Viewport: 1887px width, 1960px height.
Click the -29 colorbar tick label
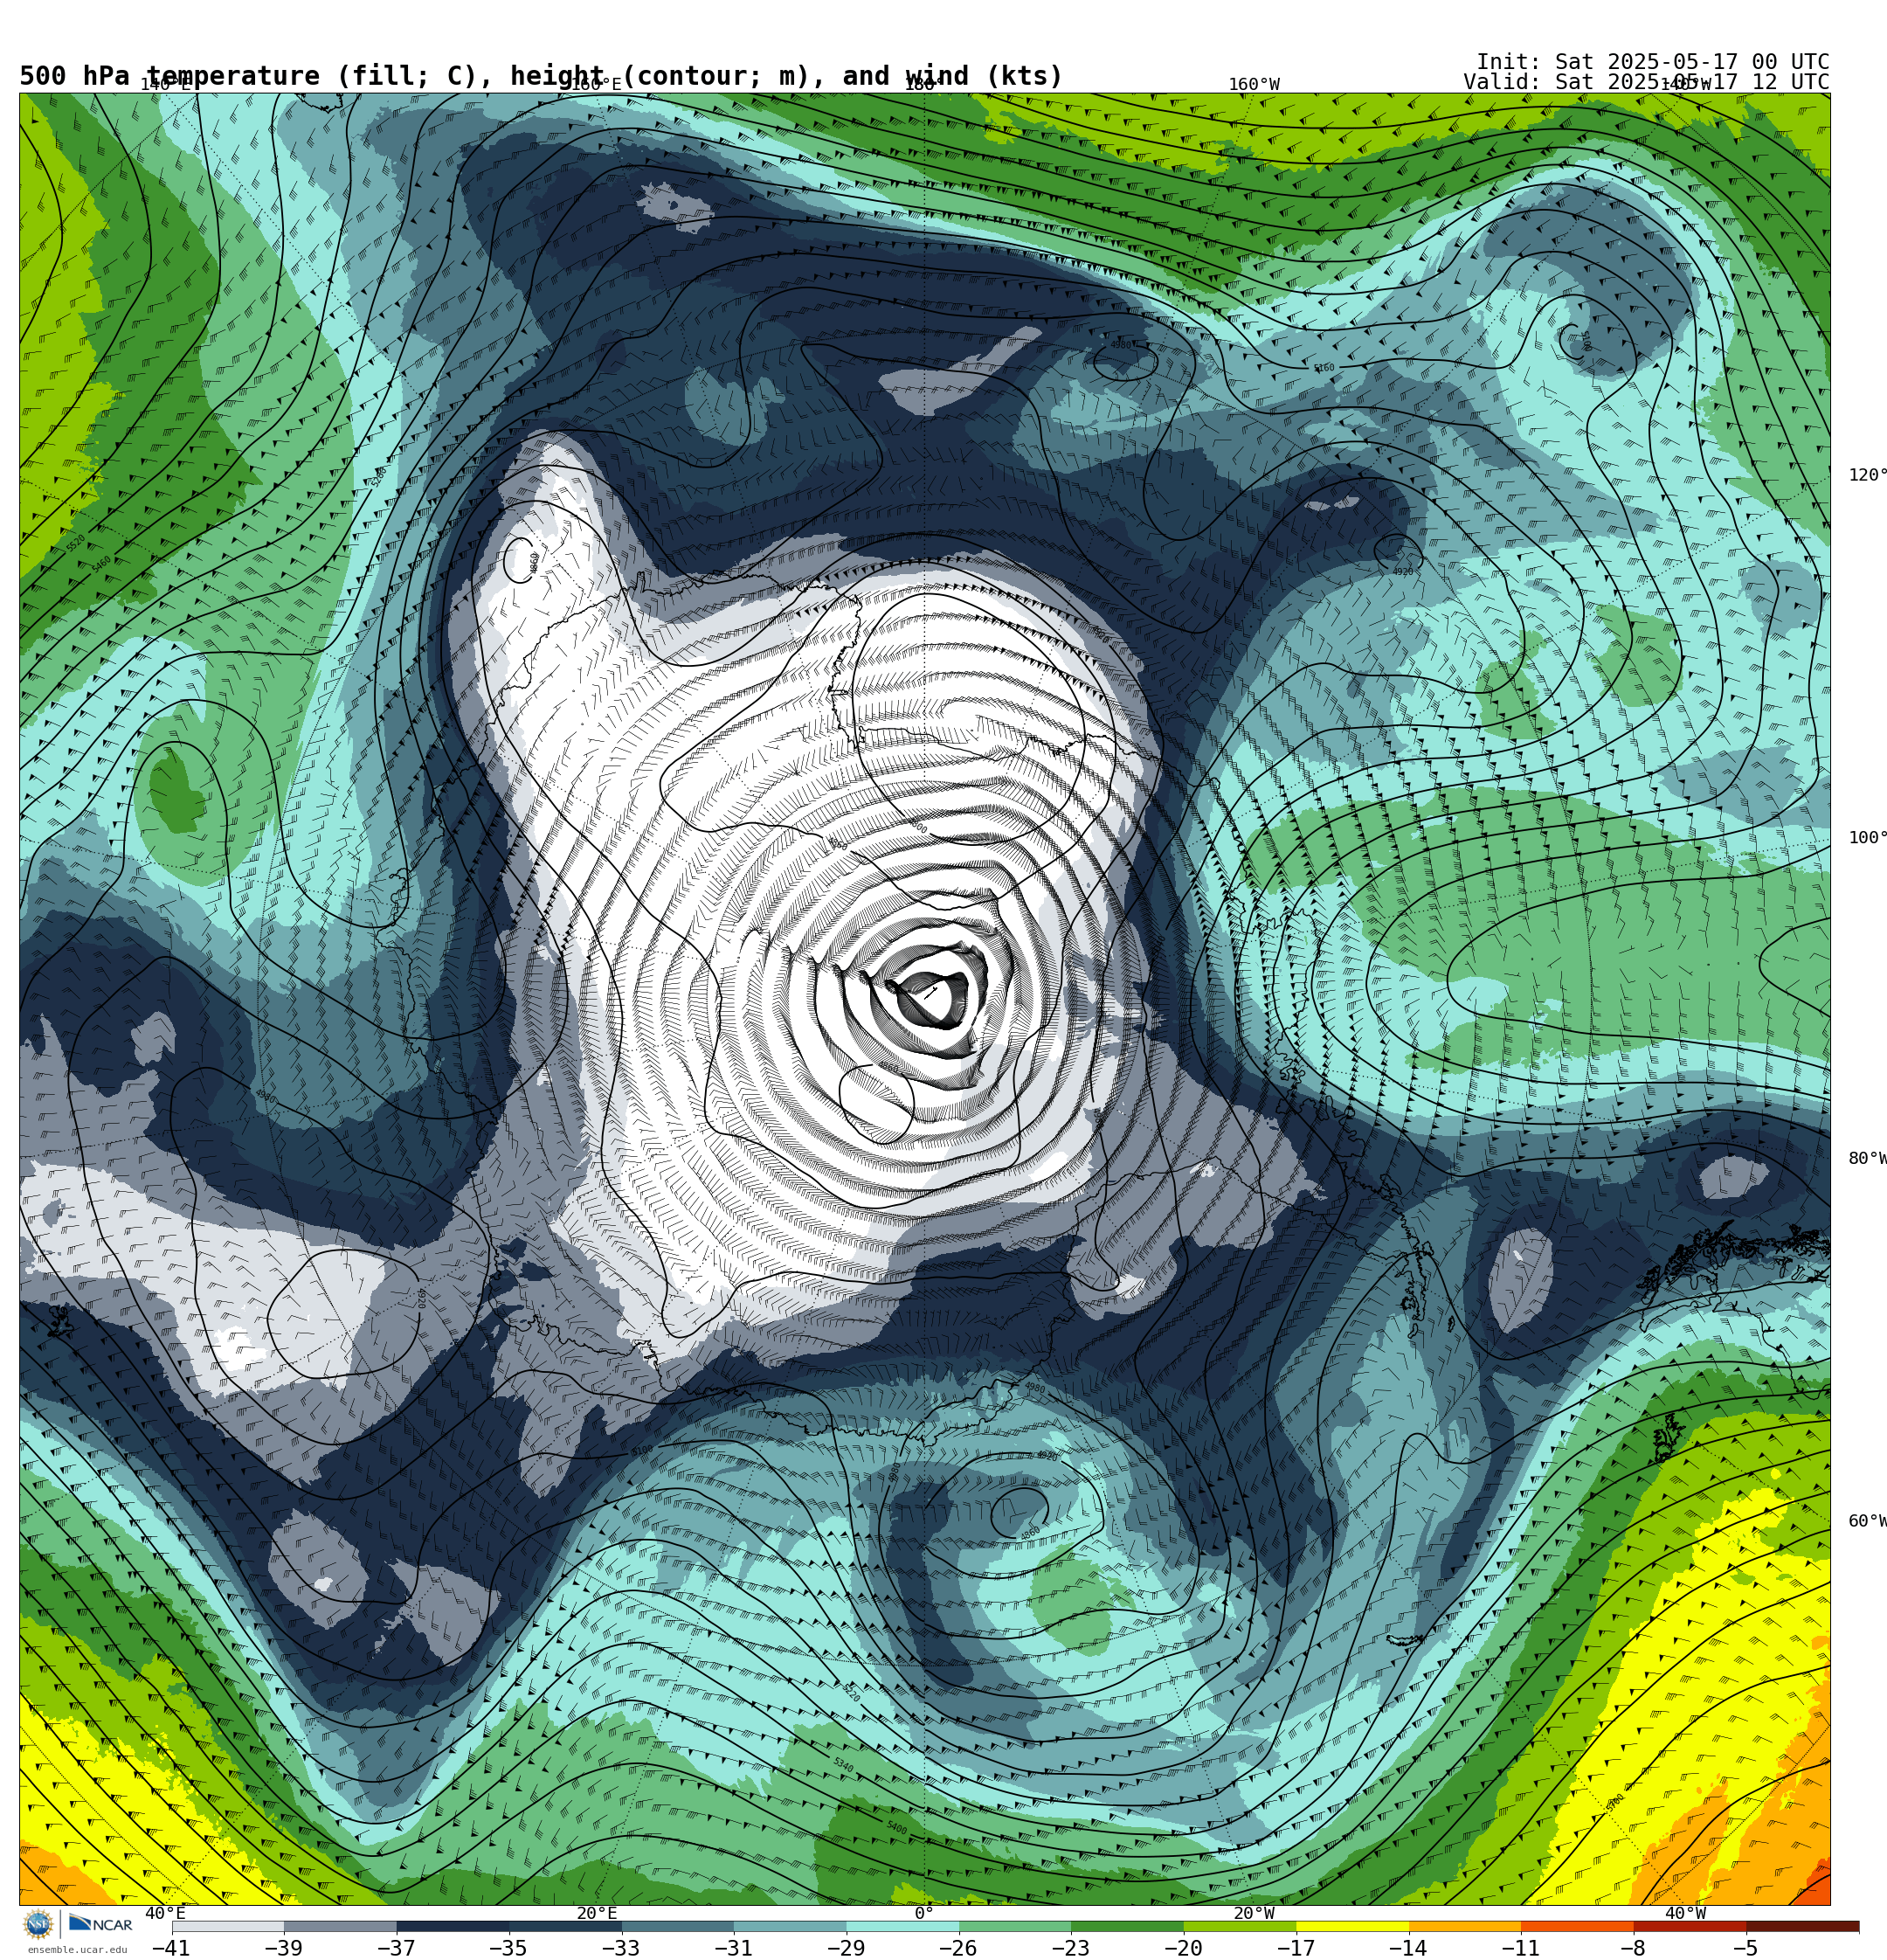click(x=846, y=1948)
